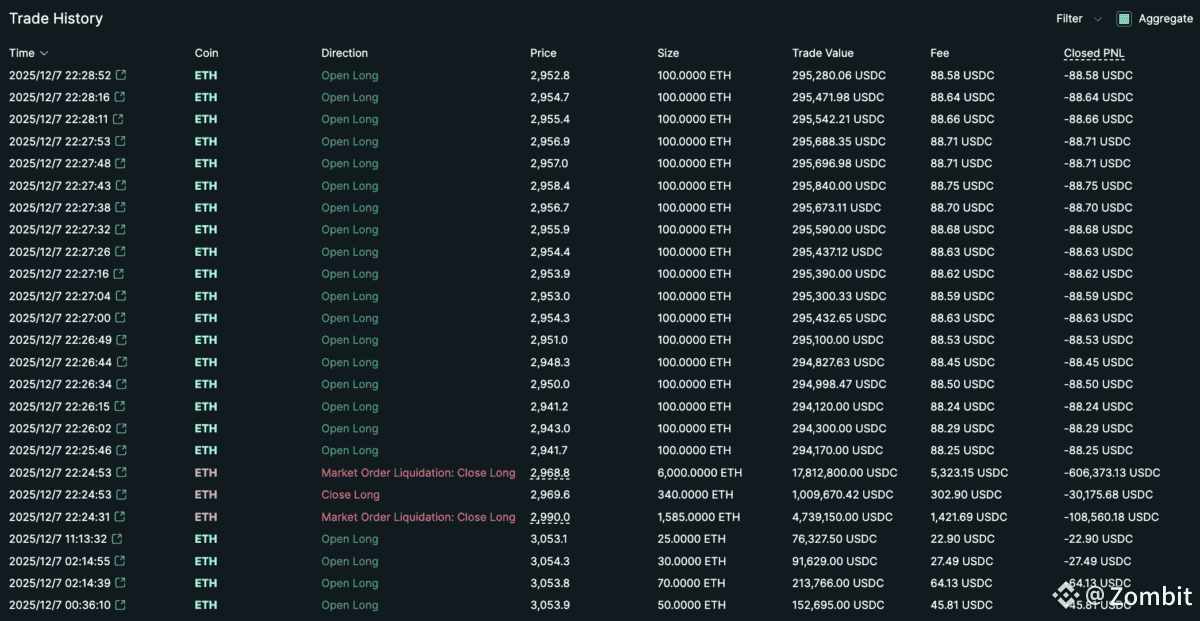This screenshot has width=1200, height=621.
Task: Open explorer link icon for 22:28:52 trade
Action: click(122, 75)
